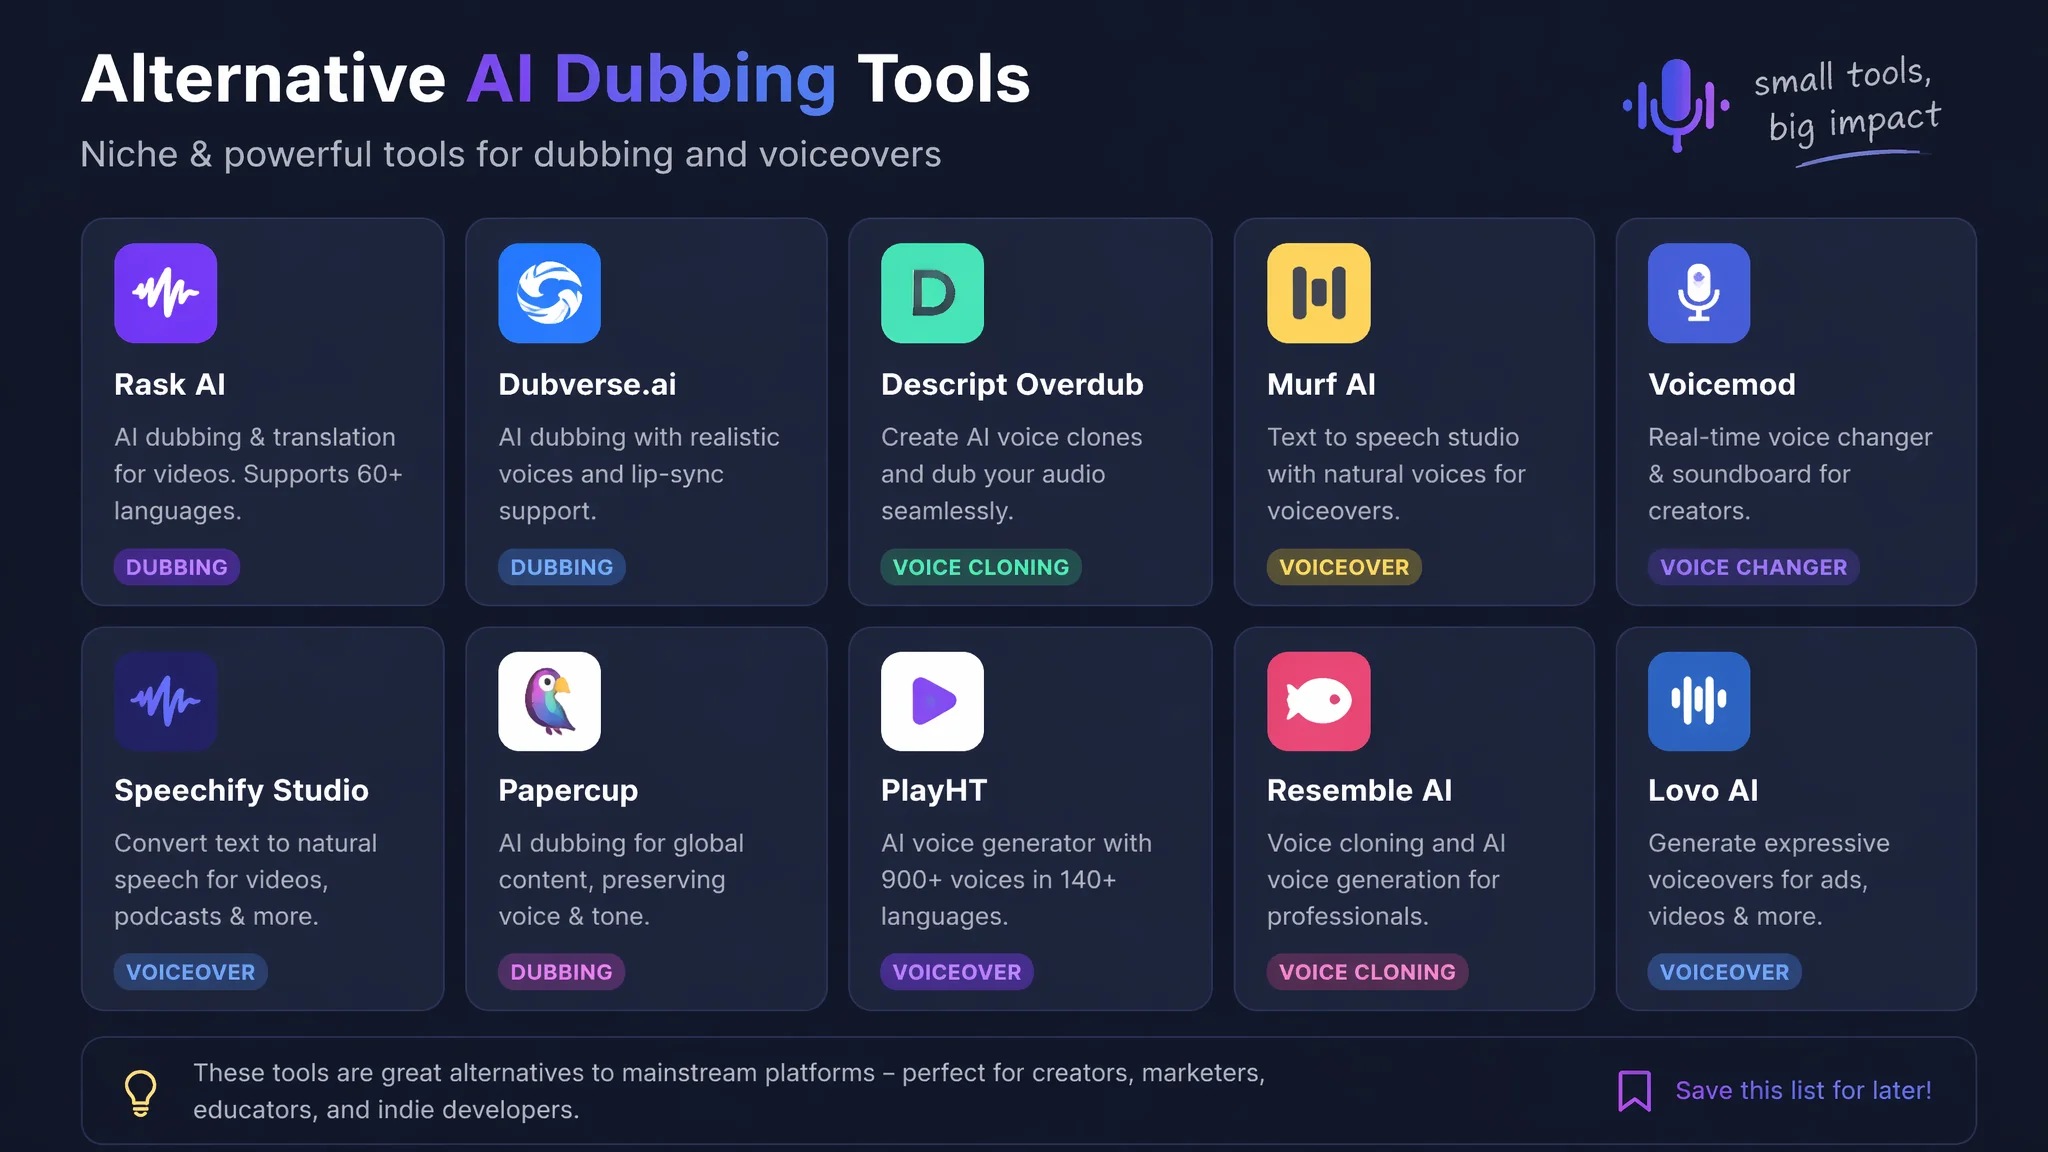Click the Dubverse.ai swirl icon
Screen dimensions: 2048x1152
point(549,293)
